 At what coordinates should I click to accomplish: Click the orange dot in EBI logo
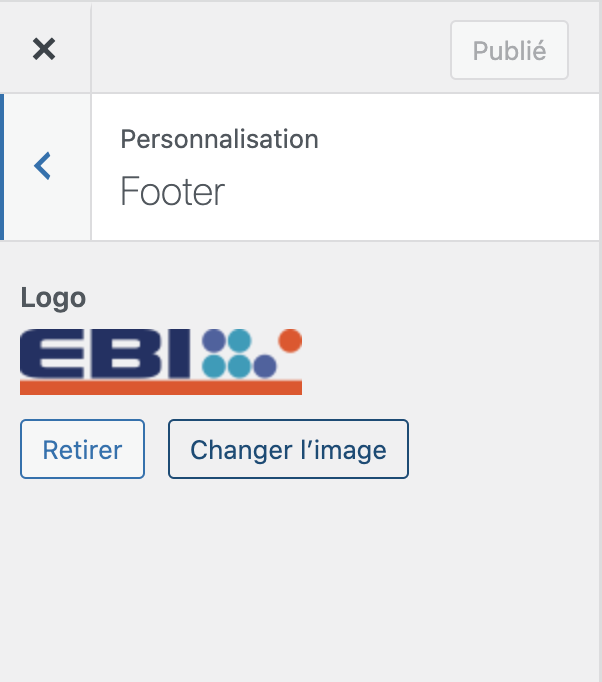[x=290, y=341]
